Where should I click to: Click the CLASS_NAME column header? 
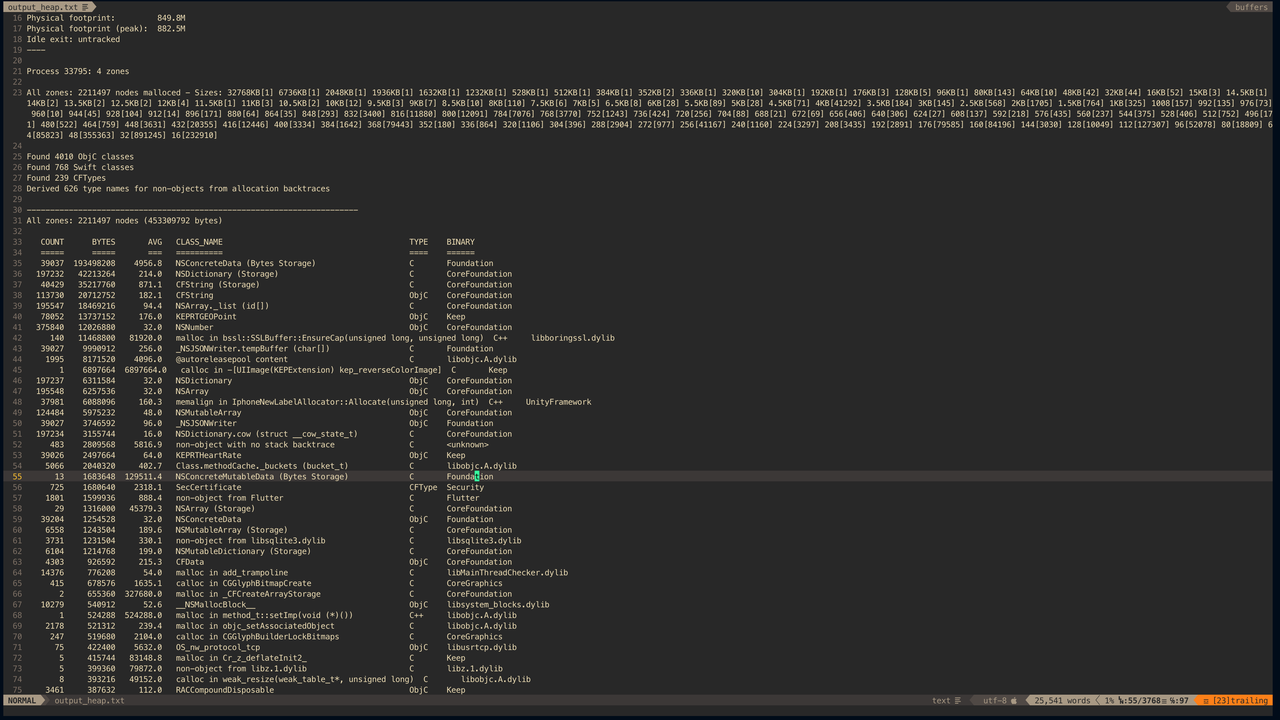click(199, 242)
